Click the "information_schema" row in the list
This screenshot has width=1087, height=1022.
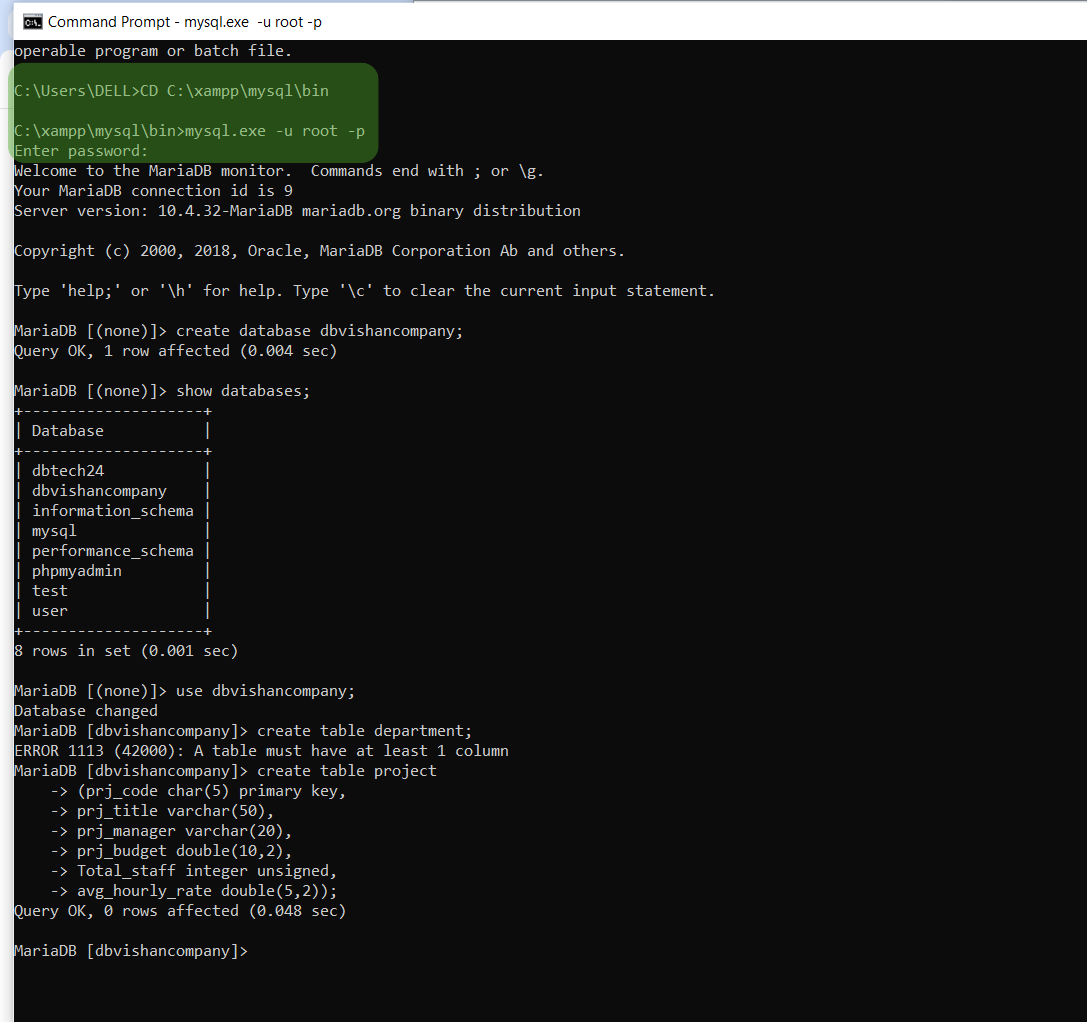click(x=113, y=510)
